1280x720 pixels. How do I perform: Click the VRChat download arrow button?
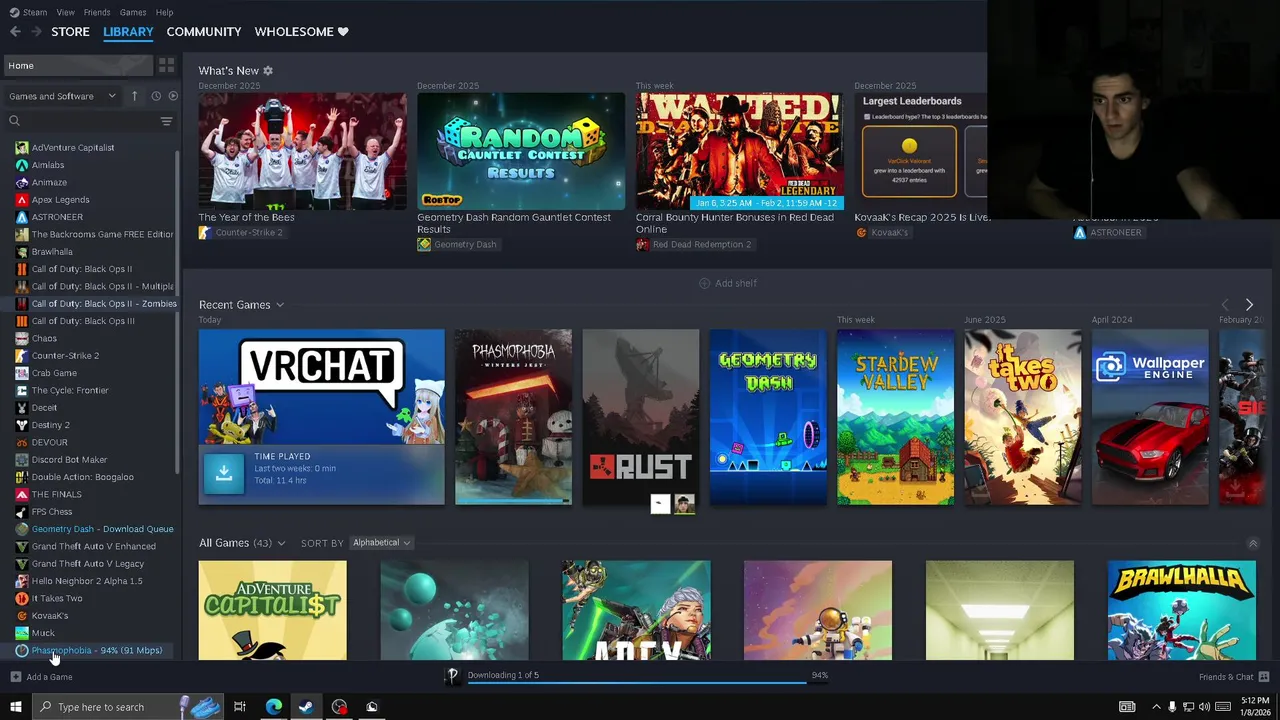tap(224, 474)
